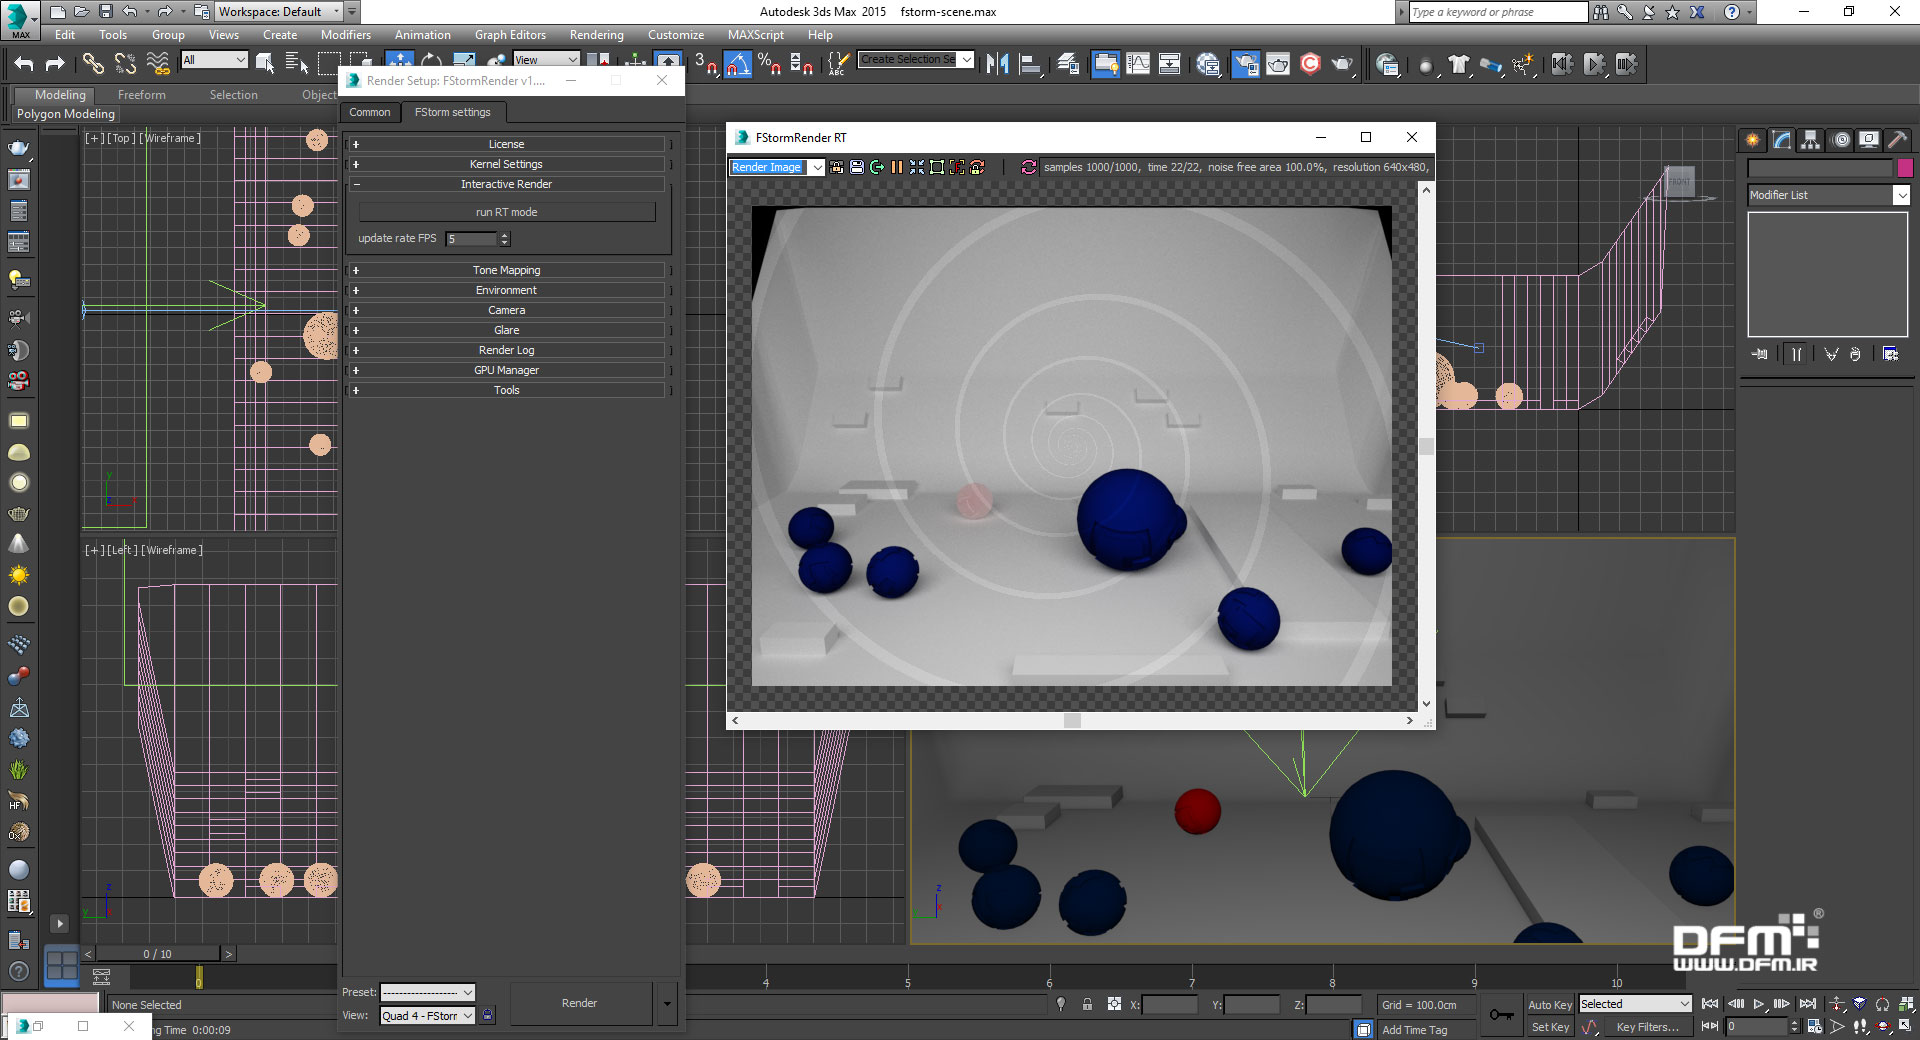
Task: Click the Render button
Action: click(579, 1003)
